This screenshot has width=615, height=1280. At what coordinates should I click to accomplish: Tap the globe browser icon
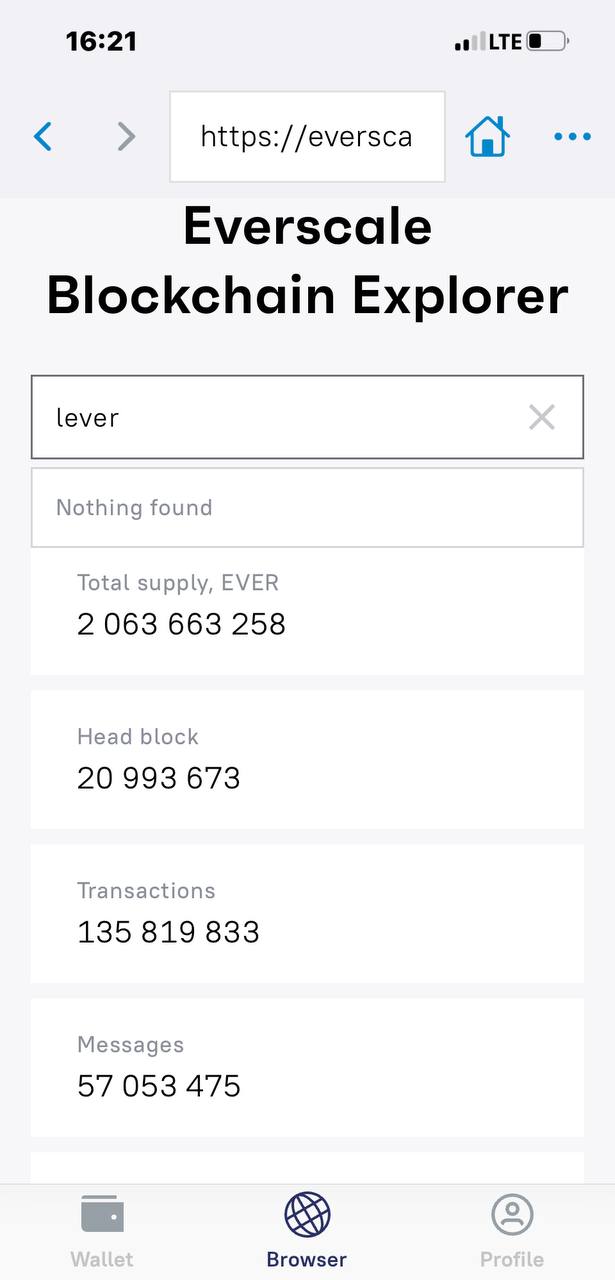(x=307, y=1215)
